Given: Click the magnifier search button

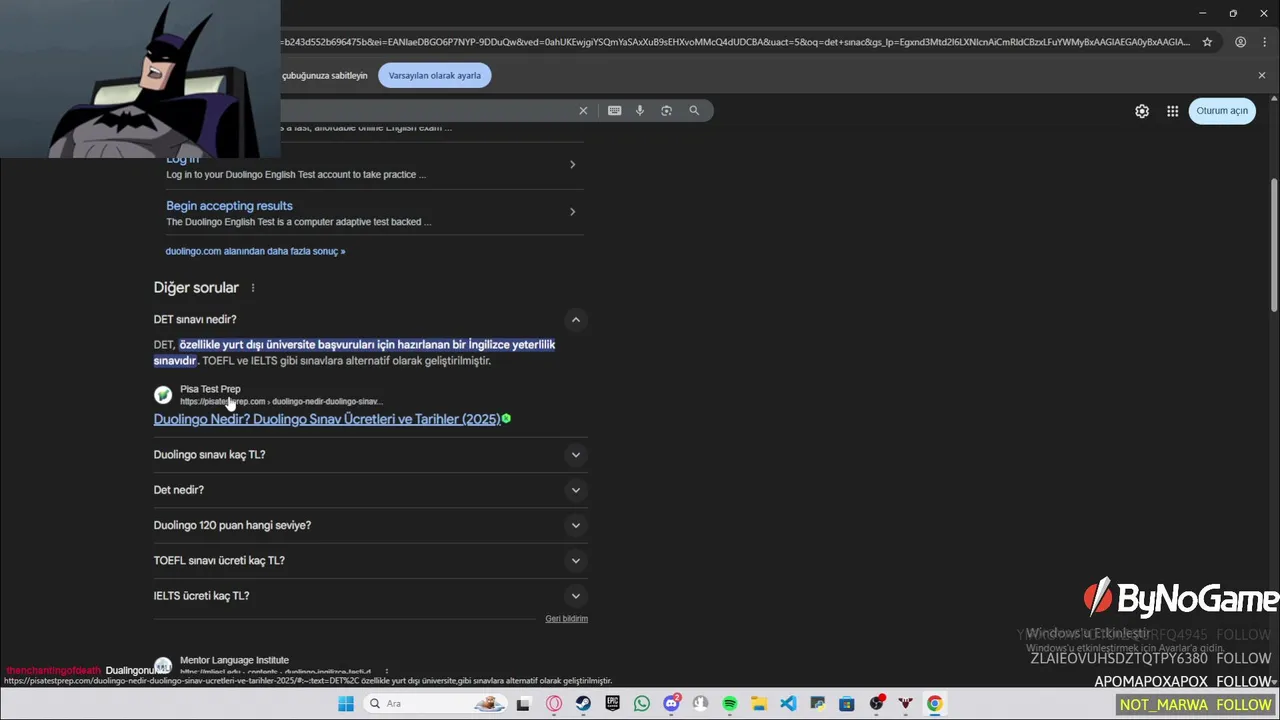Looking at the screenshot, I should [694, 111].
